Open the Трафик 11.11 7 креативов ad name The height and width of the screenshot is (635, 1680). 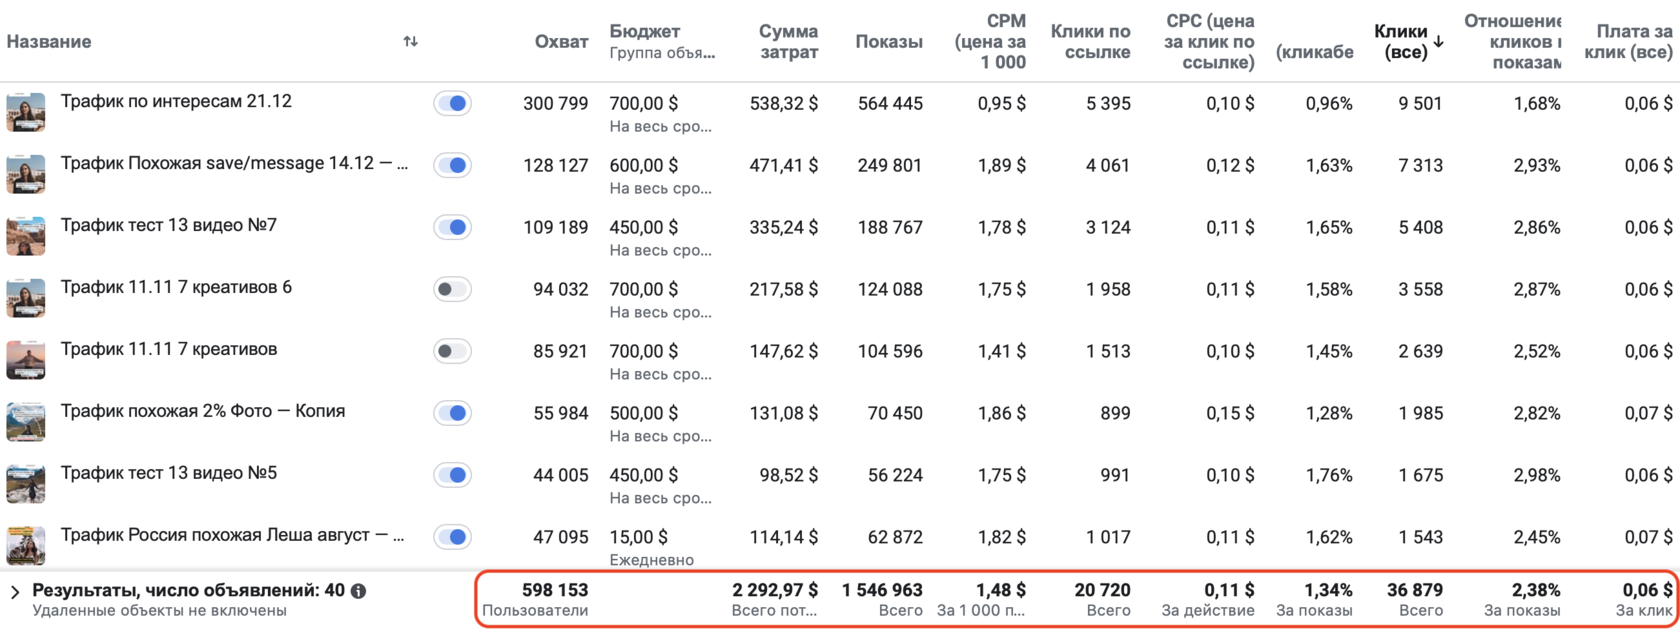point(169,349)
